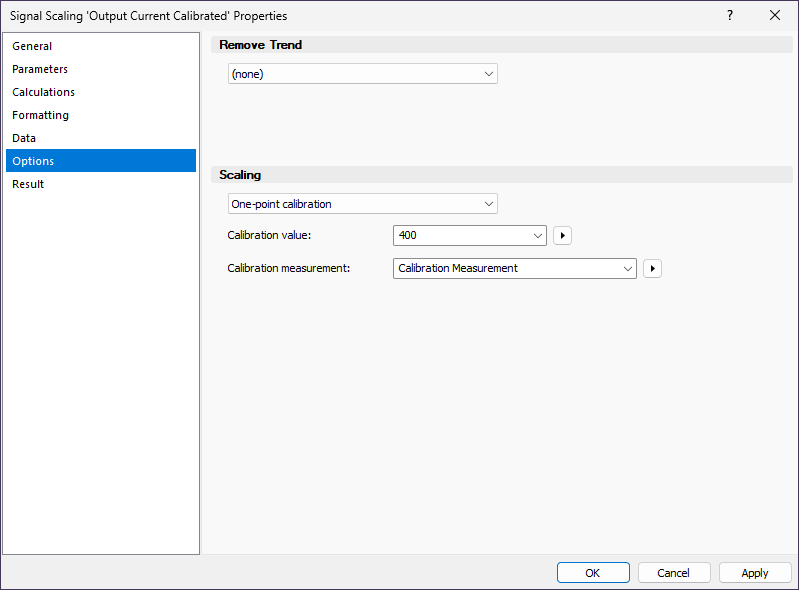Show the Data page

24,138
